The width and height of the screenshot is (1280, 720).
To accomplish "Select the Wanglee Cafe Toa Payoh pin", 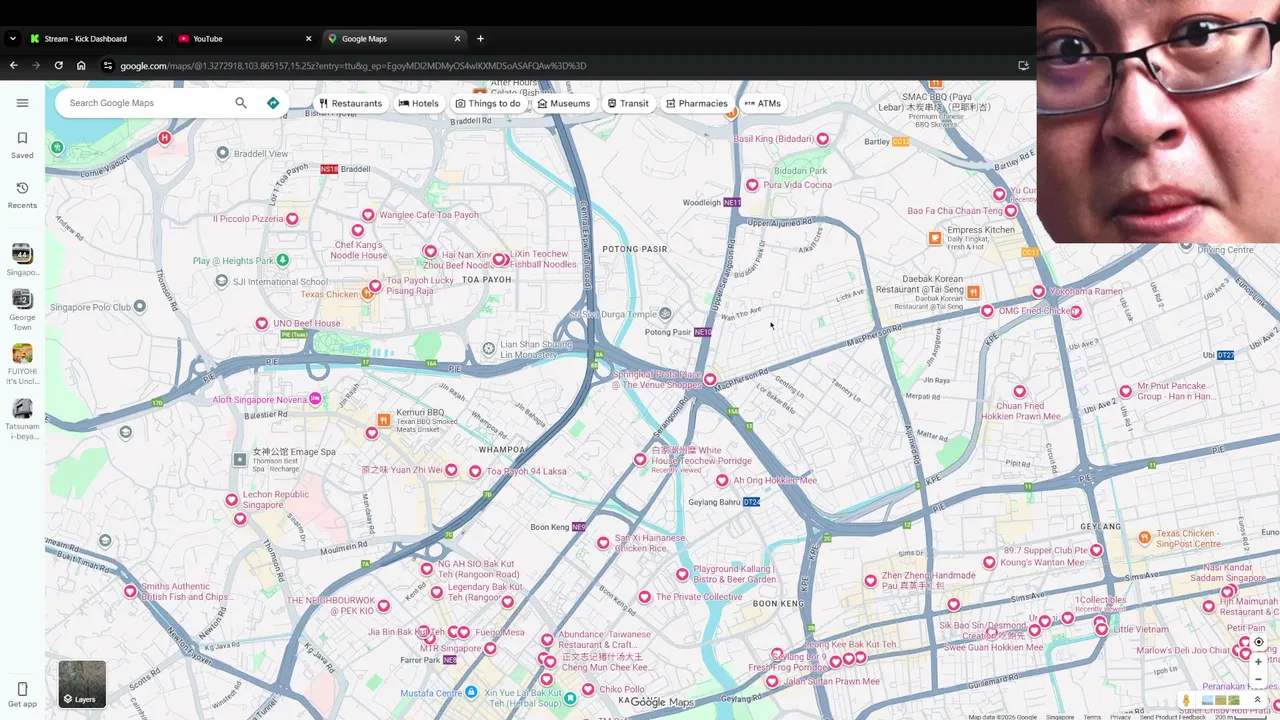I will [368, 215].
